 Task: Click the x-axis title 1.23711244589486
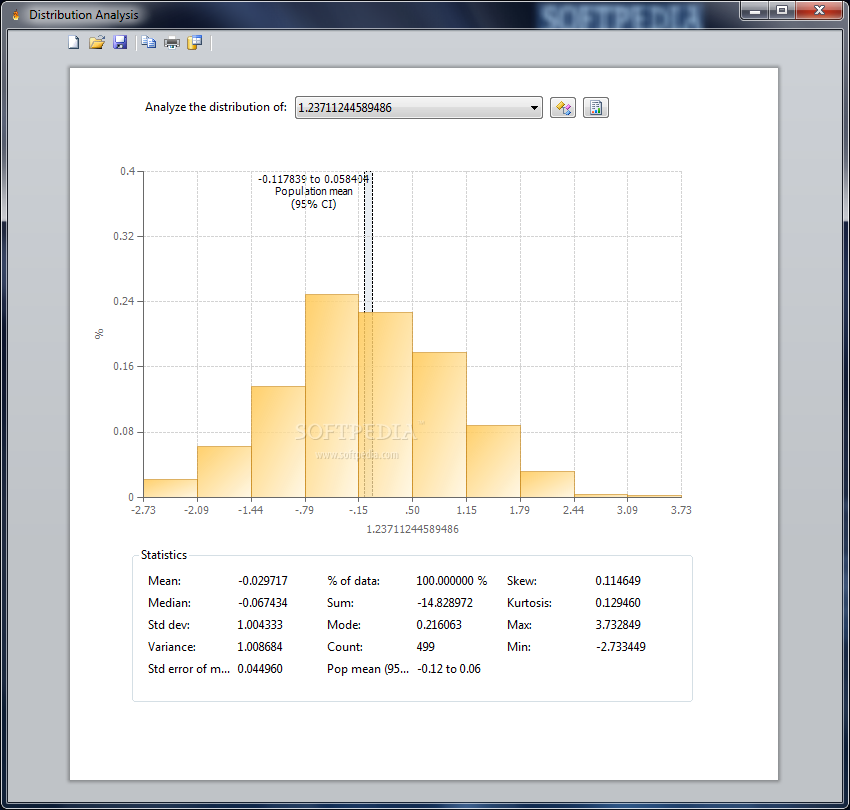pos(413,529)
